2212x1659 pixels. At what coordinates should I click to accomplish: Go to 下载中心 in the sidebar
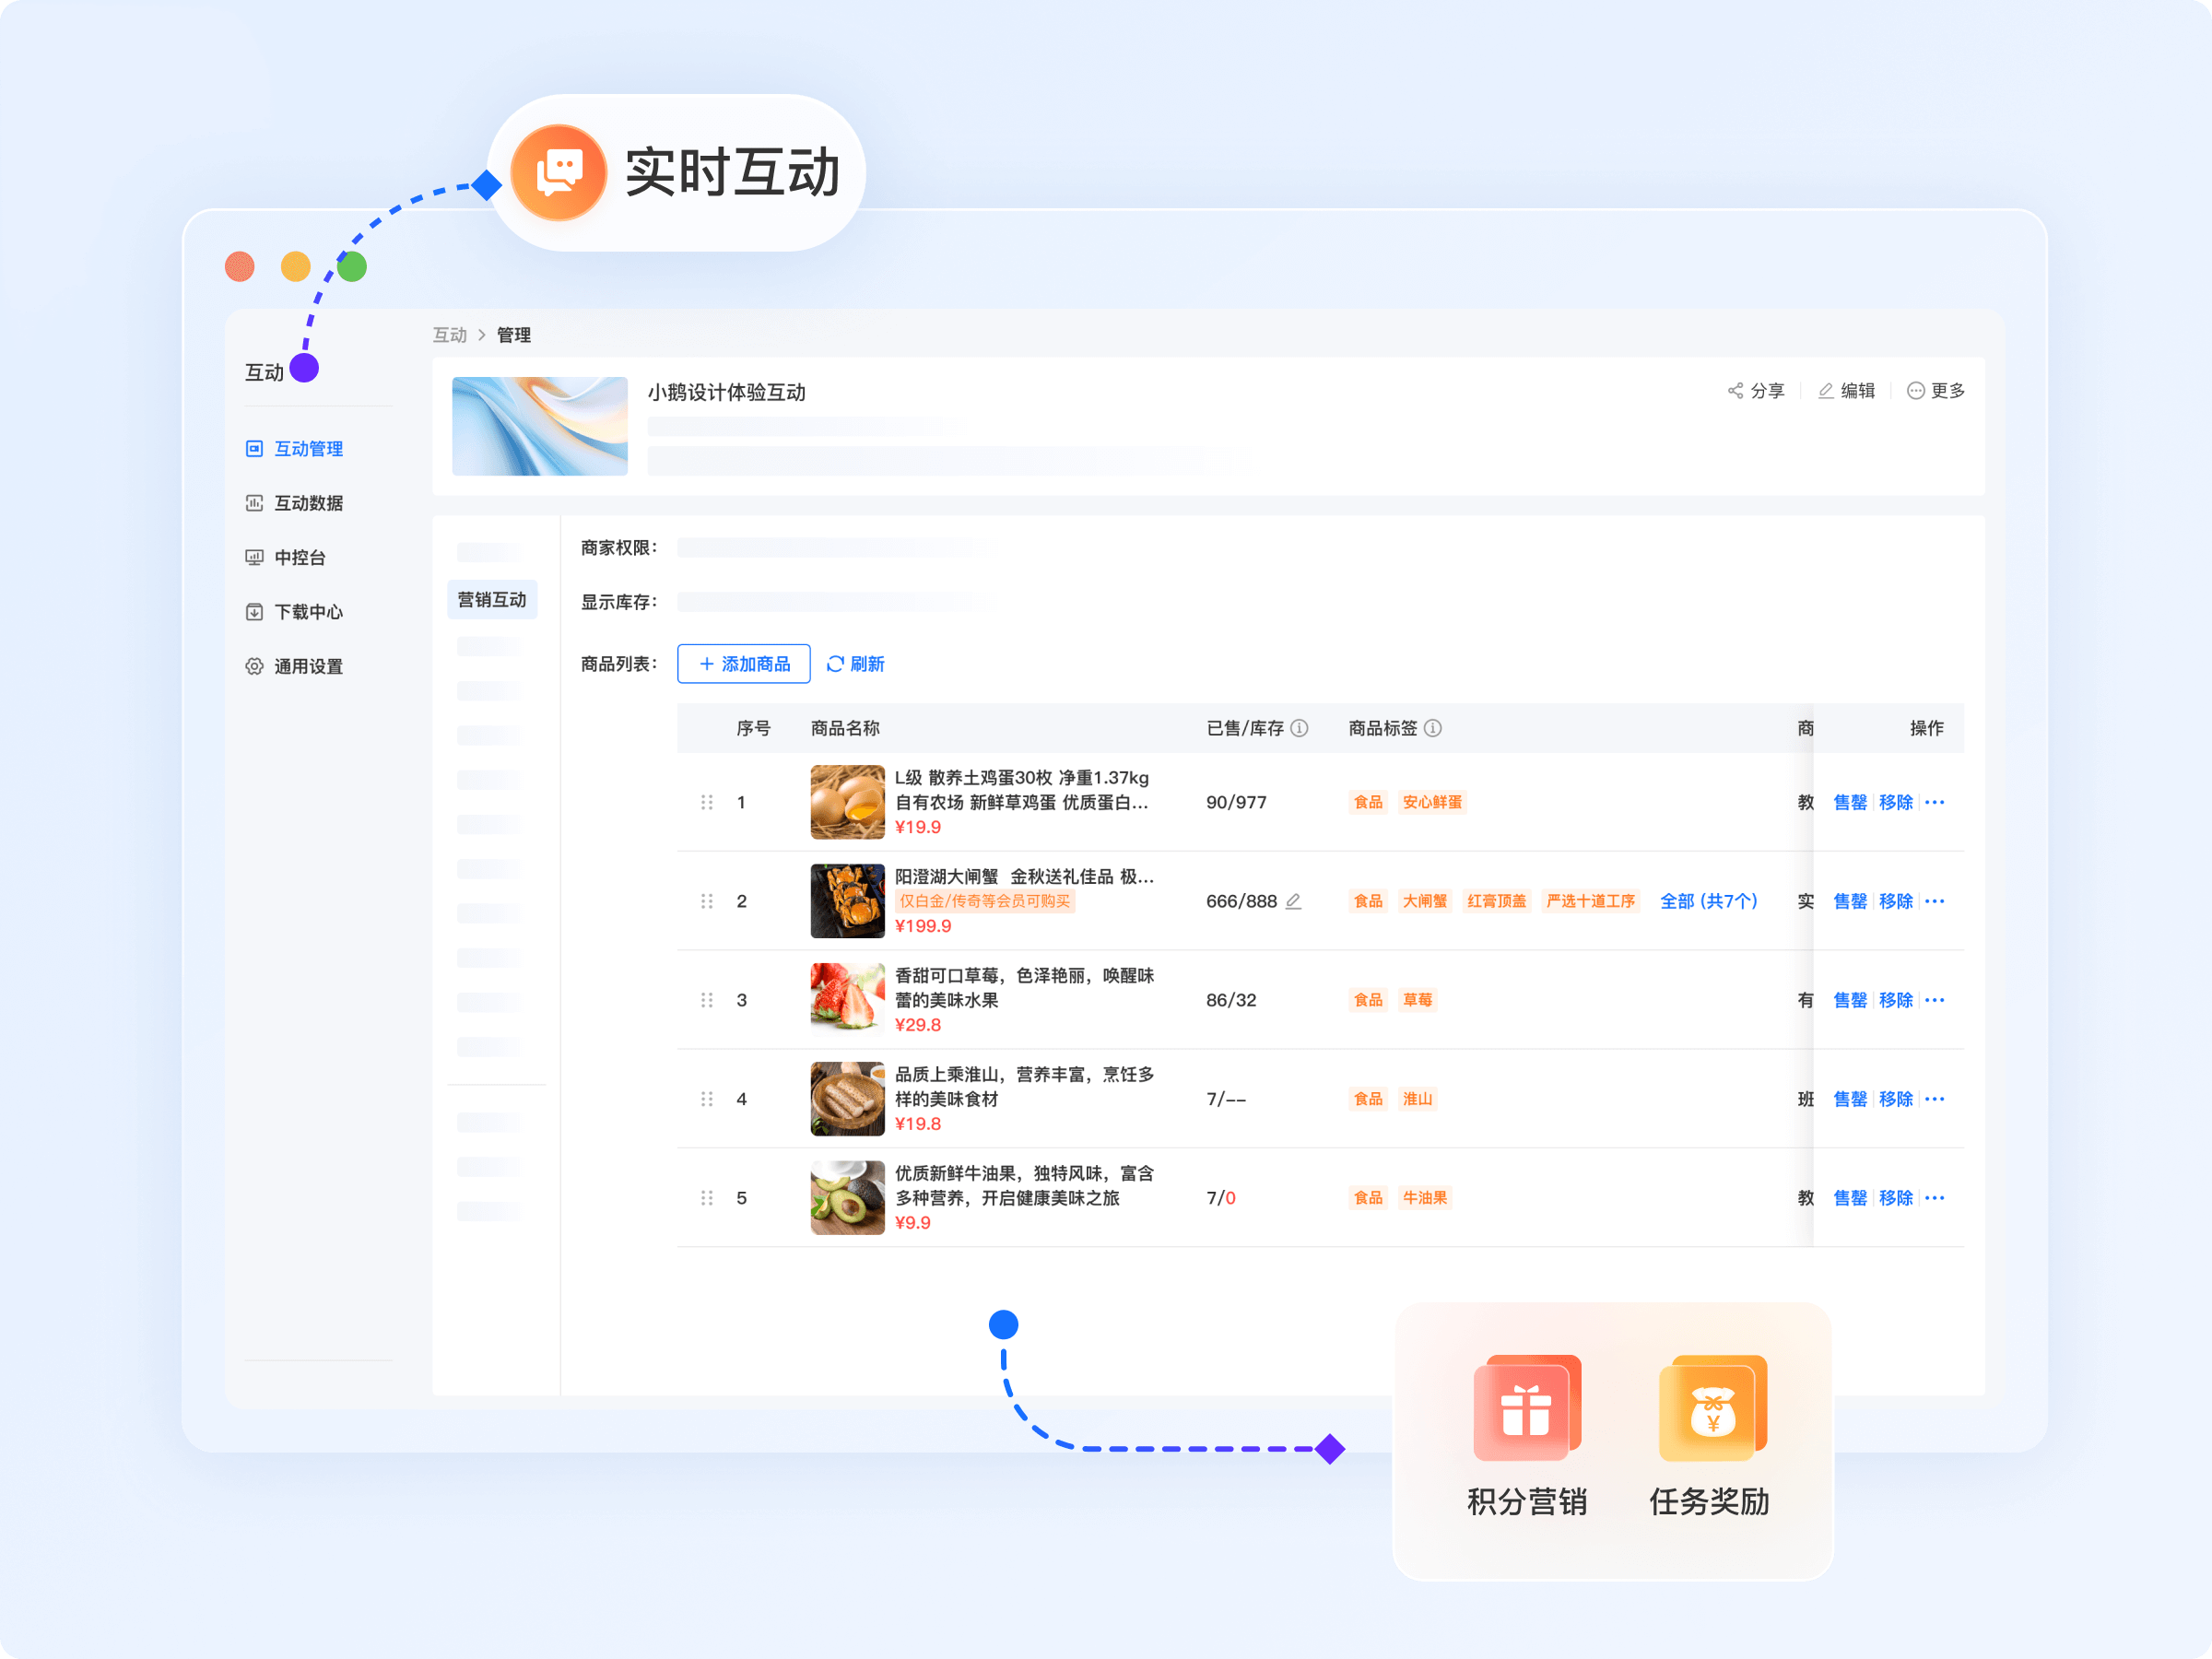(308, 612)
